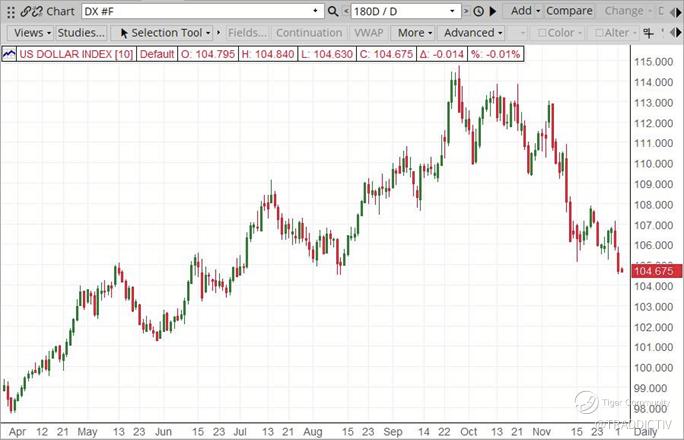Click the black play arrow icon

493,11
